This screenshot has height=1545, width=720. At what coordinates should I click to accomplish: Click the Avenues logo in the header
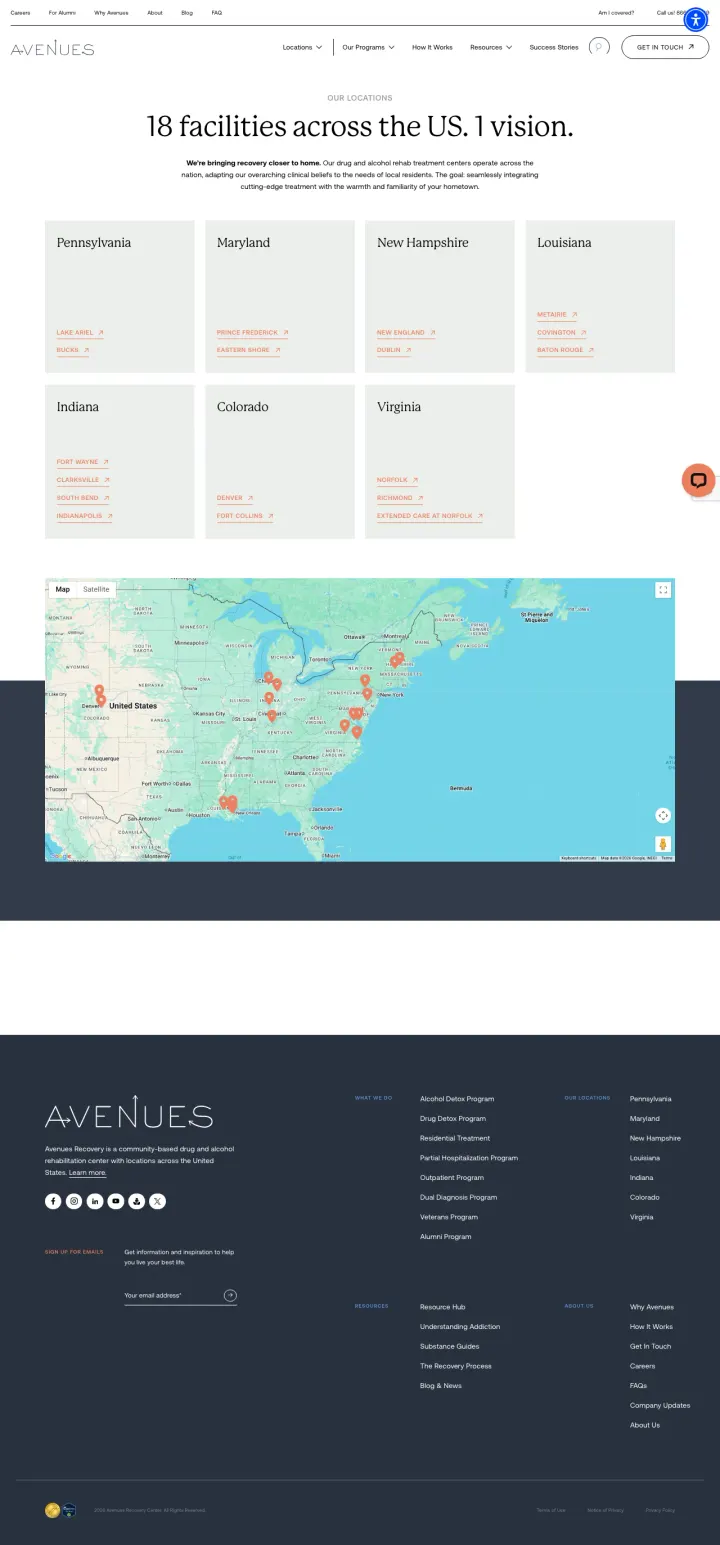click(53, 48)
